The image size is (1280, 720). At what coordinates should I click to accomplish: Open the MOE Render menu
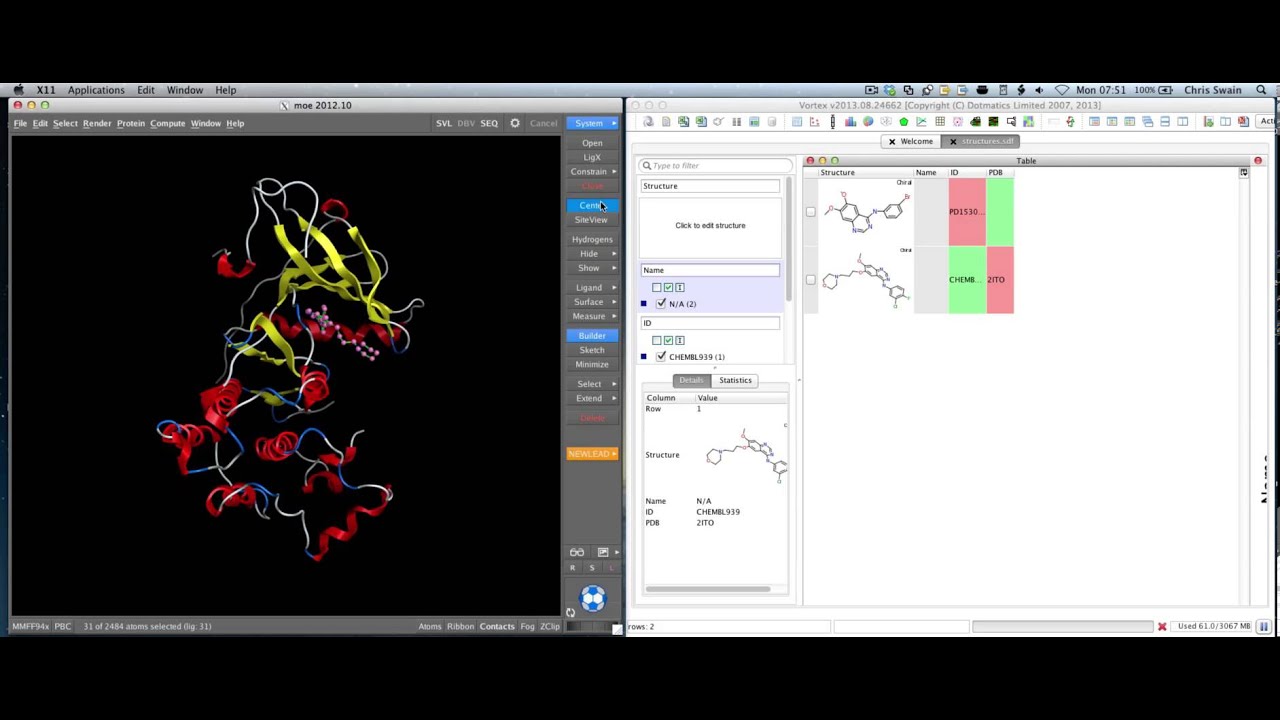coord(97,123)
